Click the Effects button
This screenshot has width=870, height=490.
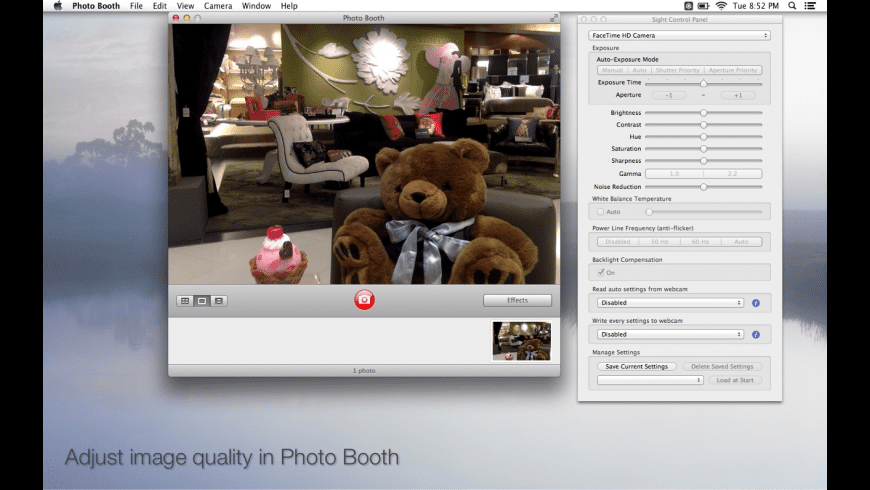tap(517, 300)
